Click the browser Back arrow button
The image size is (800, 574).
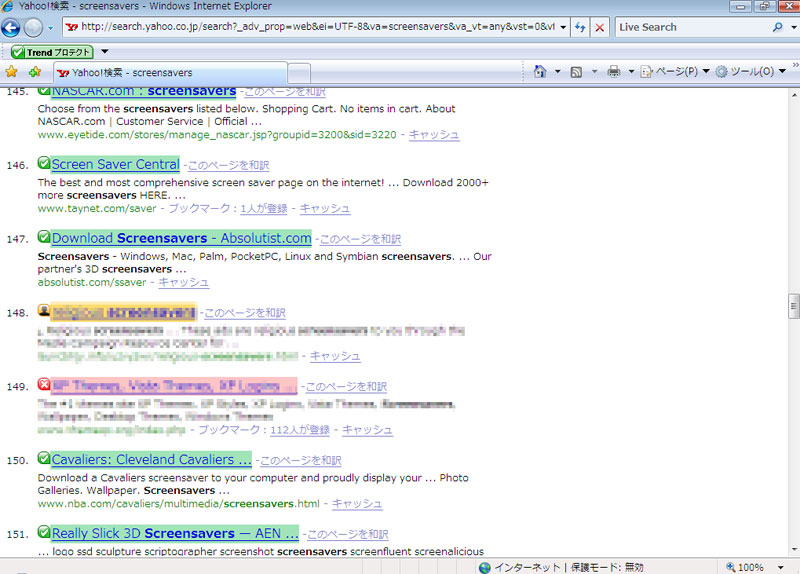[x=11, y=28]
